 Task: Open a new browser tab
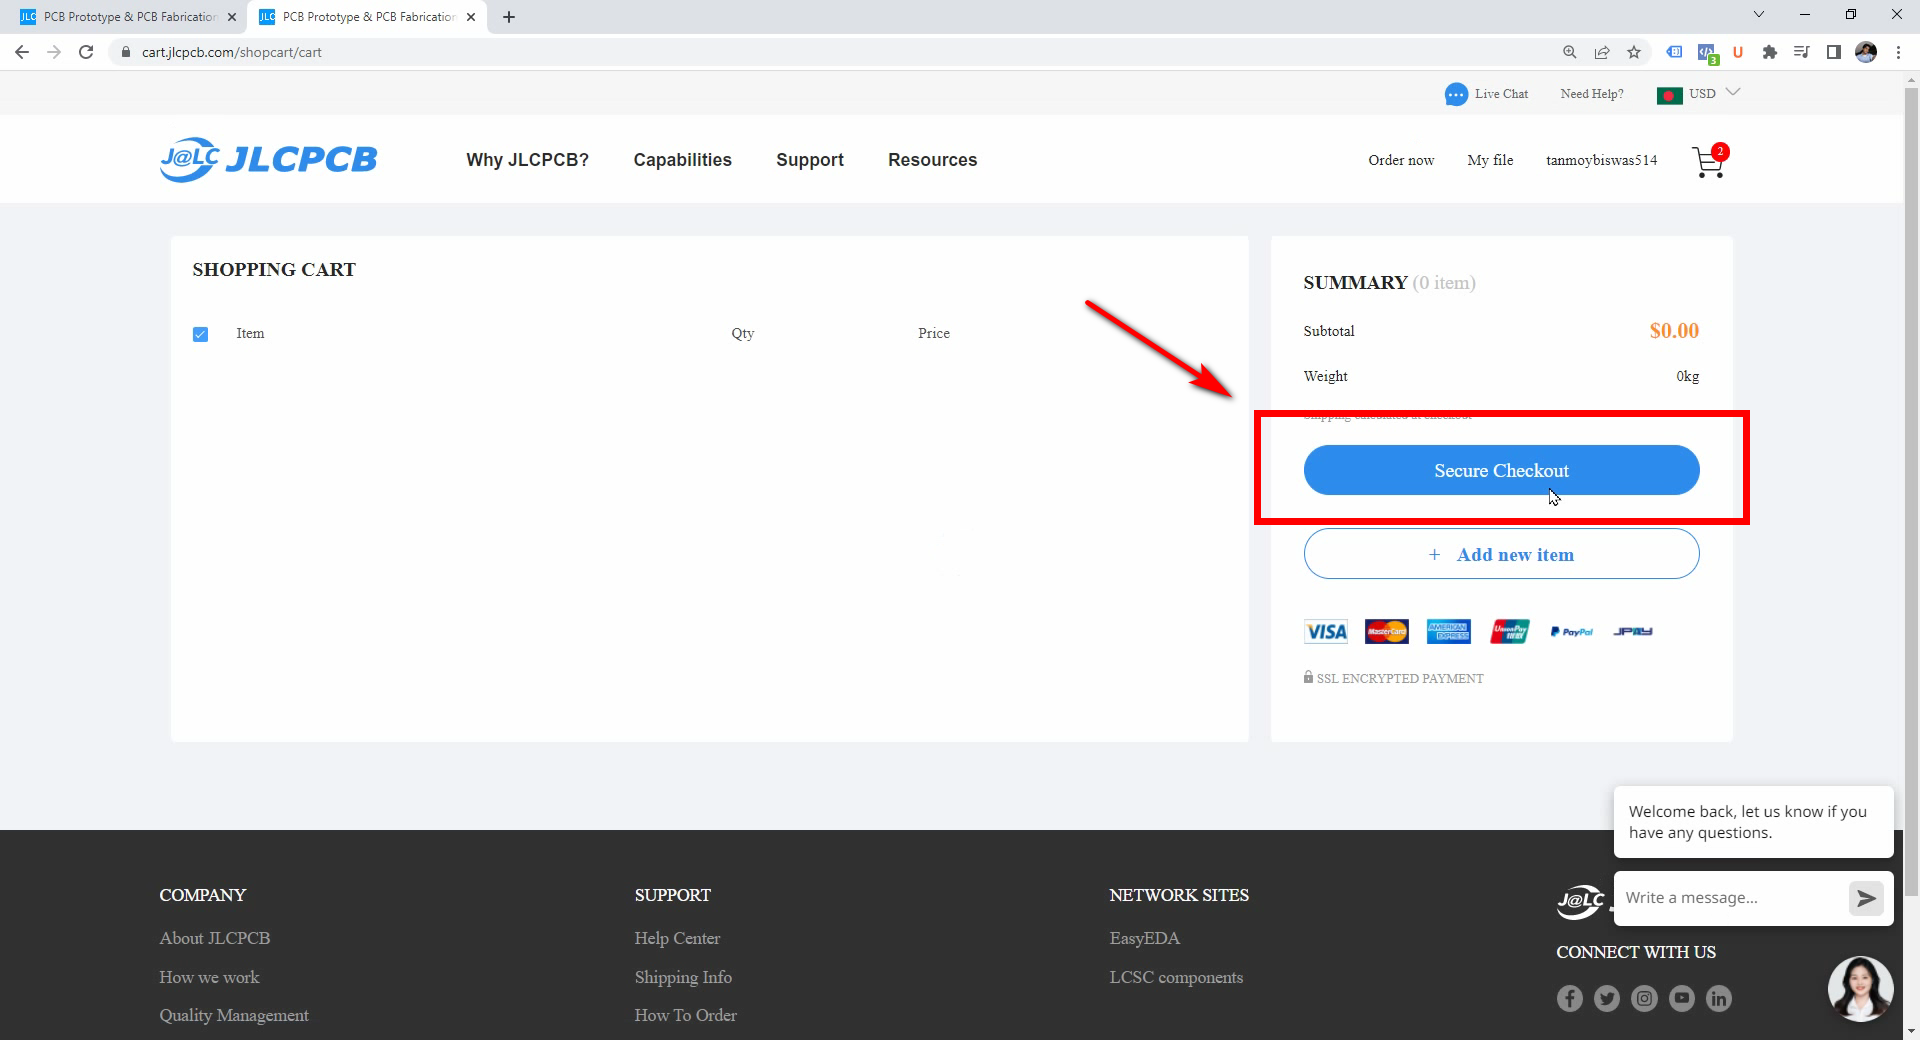pos(509,17)
